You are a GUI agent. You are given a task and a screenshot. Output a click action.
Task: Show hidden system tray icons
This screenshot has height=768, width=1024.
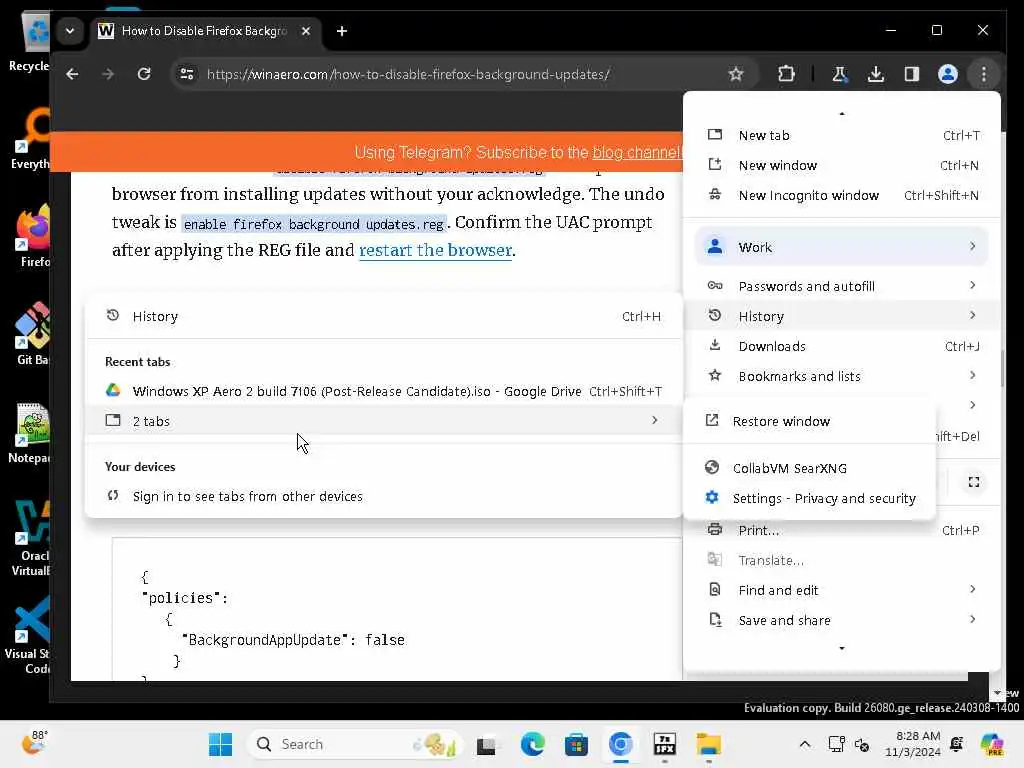tap(805, 744)
